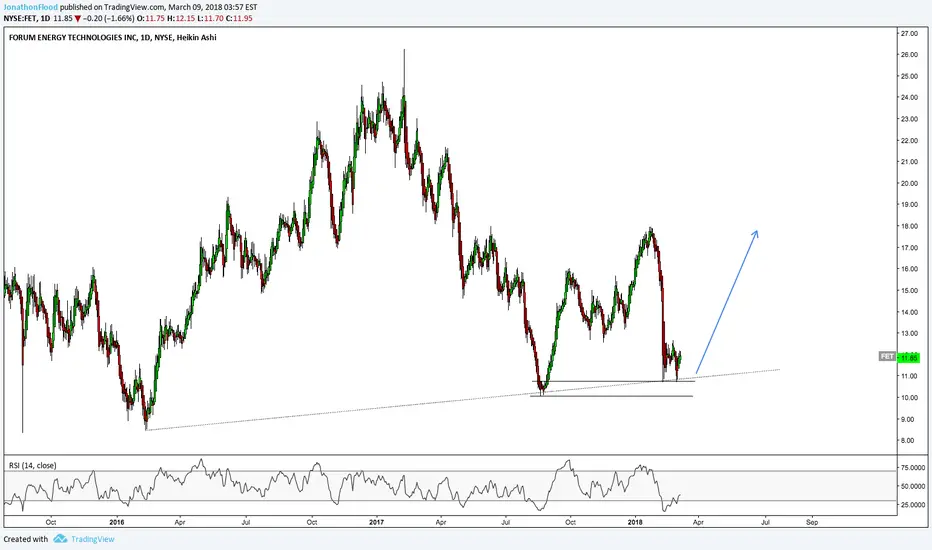Screen dimensions: 932x550
Task: Click the 27.00 price axis label
Action: pos(909,33)
